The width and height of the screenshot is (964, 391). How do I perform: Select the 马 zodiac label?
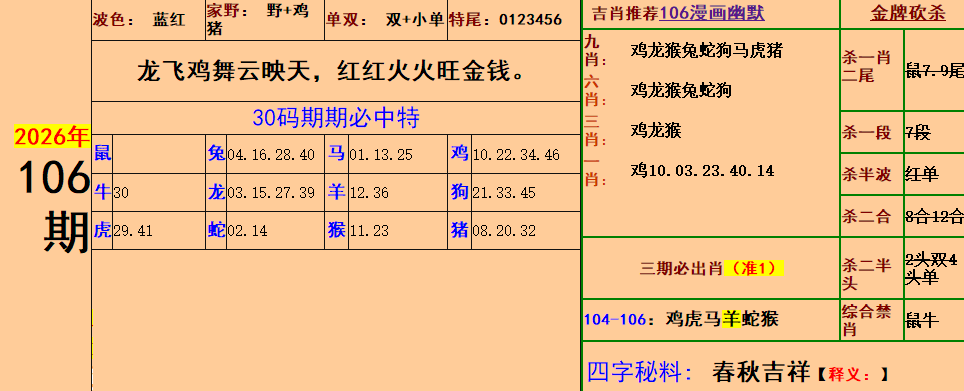[336, 153]
